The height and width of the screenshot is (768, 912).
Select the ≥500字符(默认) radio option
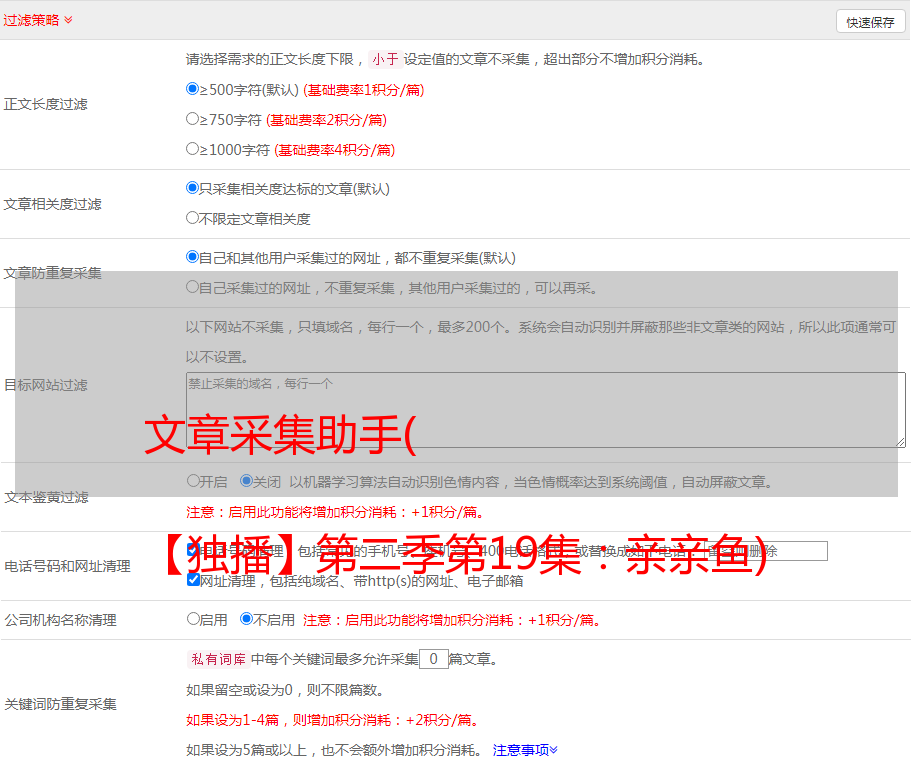coord(193,89)
